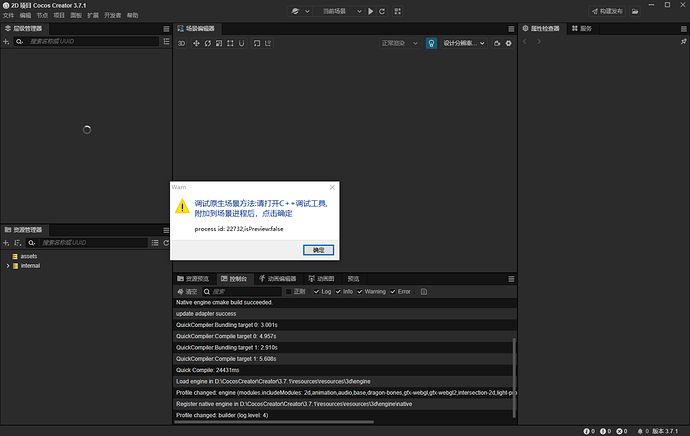This screenshot has width=690, height=436.
Task: Uncheck the Error filter checkbox
Action: tap(393, 292)
